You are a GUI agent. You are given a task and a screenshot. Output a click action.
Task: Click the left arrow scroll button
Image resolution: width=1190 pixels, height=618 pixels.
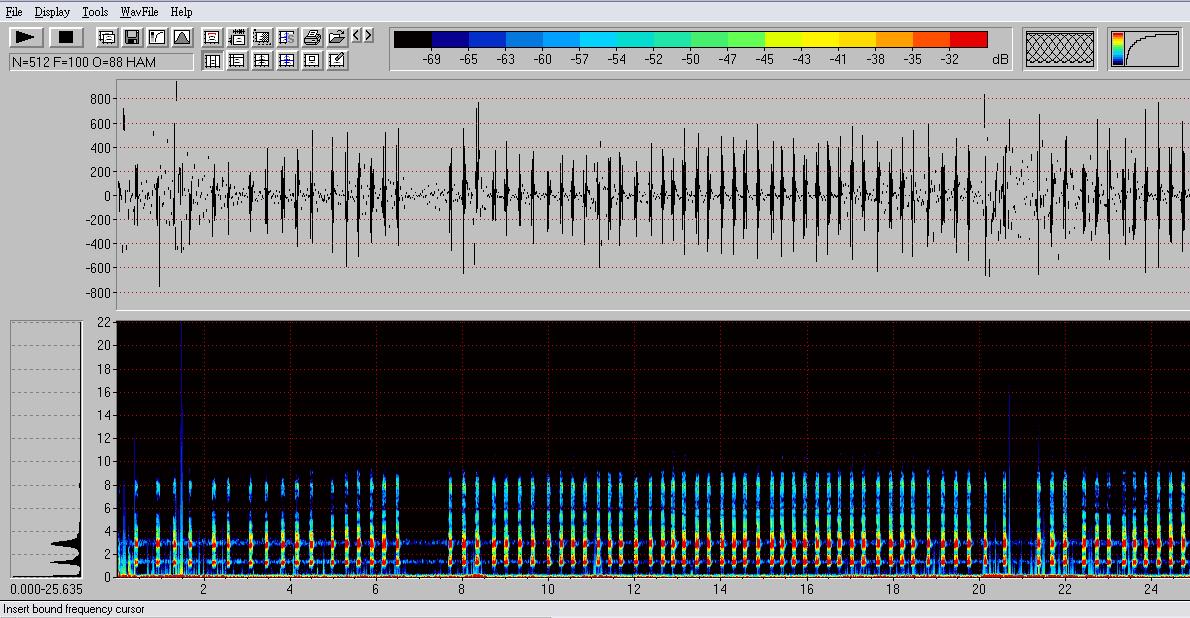tap(356, 36)
